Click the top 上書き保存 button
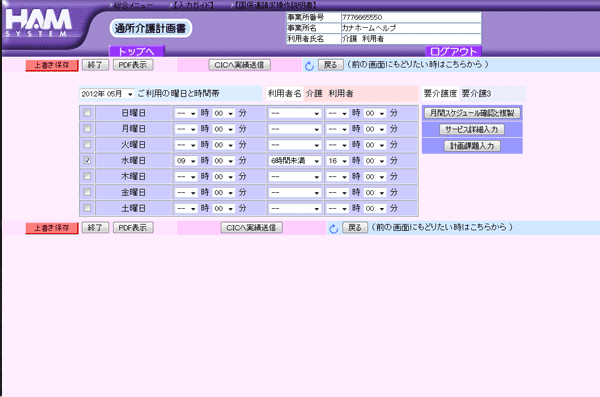600x397 pixels. 52,65
